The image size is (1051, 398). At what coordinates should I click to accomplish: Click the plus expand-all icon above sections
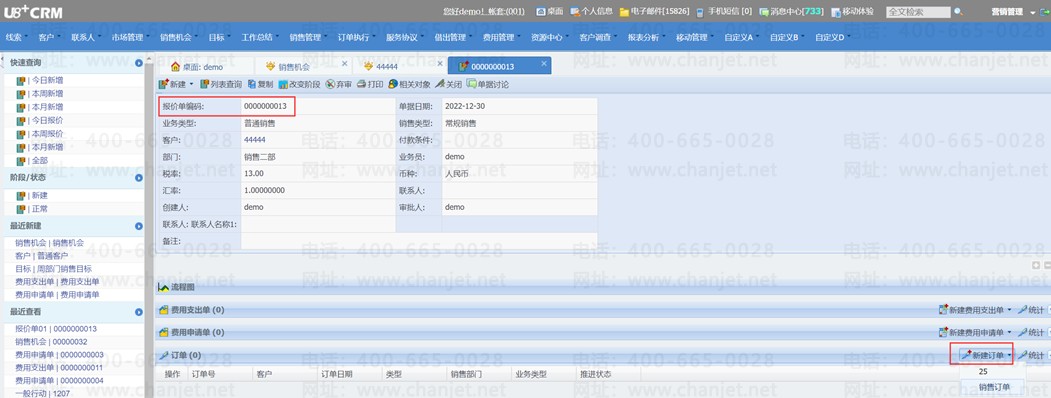1036,265
